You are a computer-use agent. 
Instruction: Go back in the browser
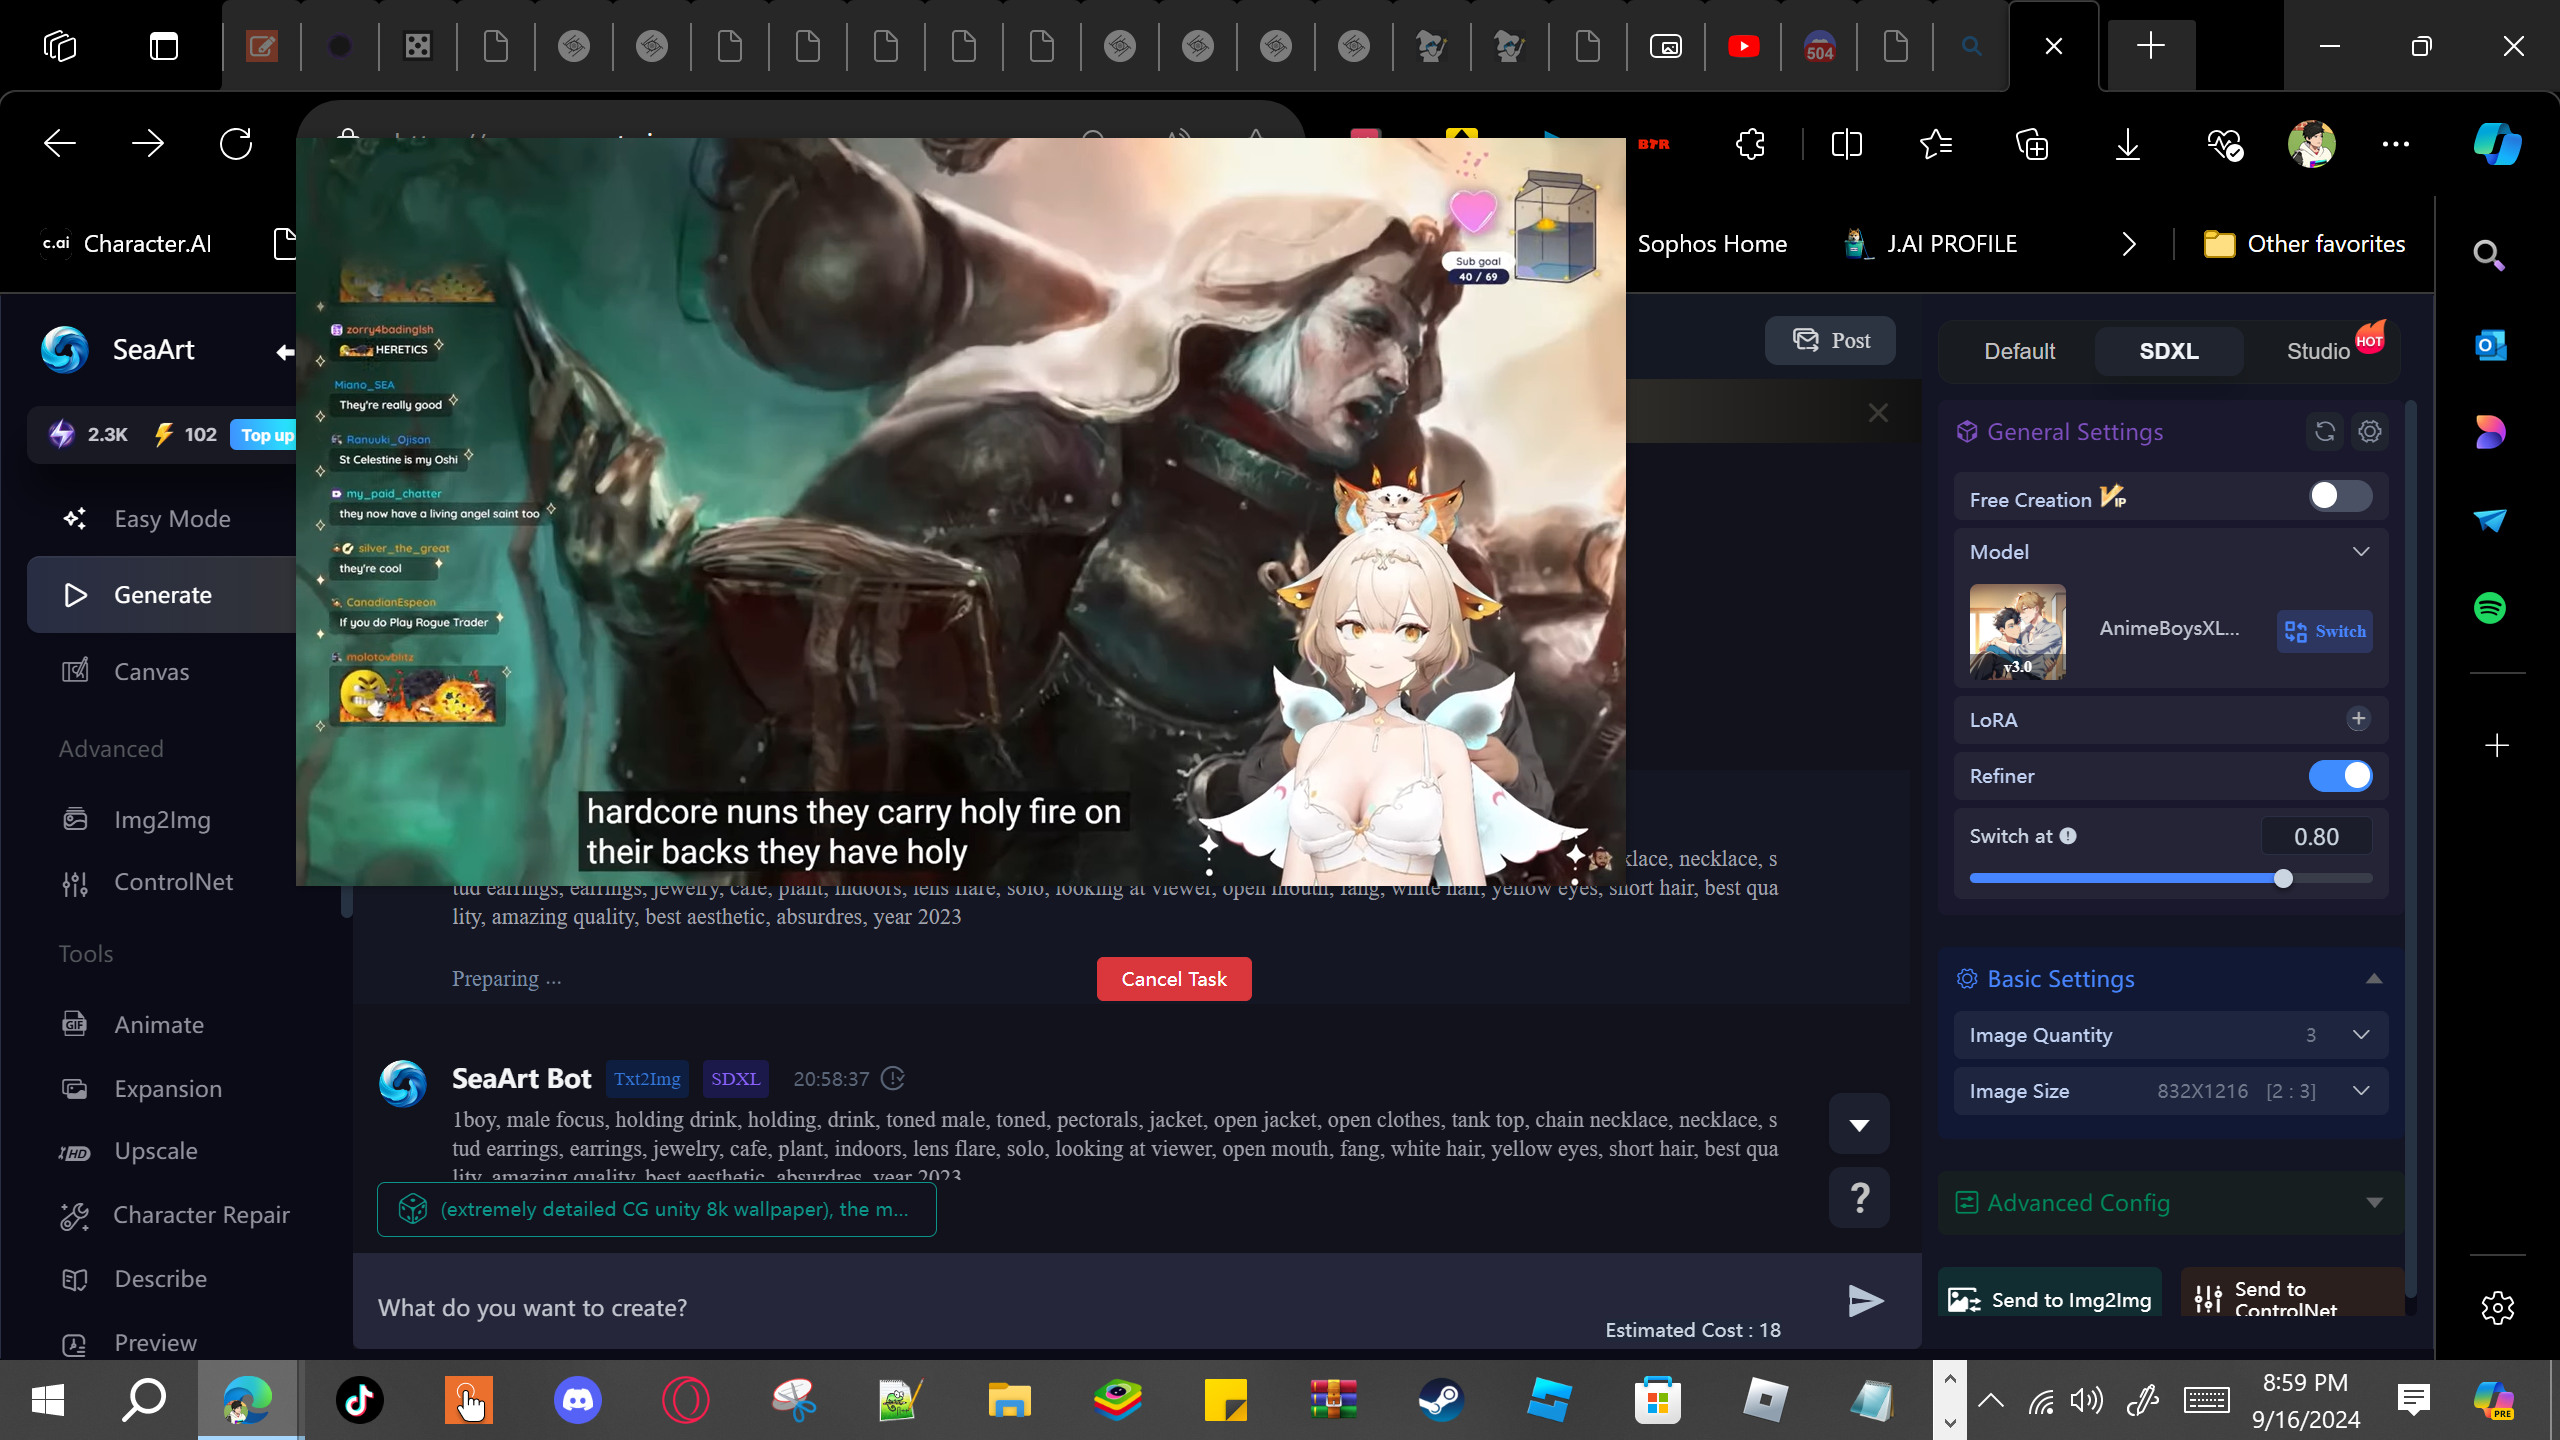[60, 144]
